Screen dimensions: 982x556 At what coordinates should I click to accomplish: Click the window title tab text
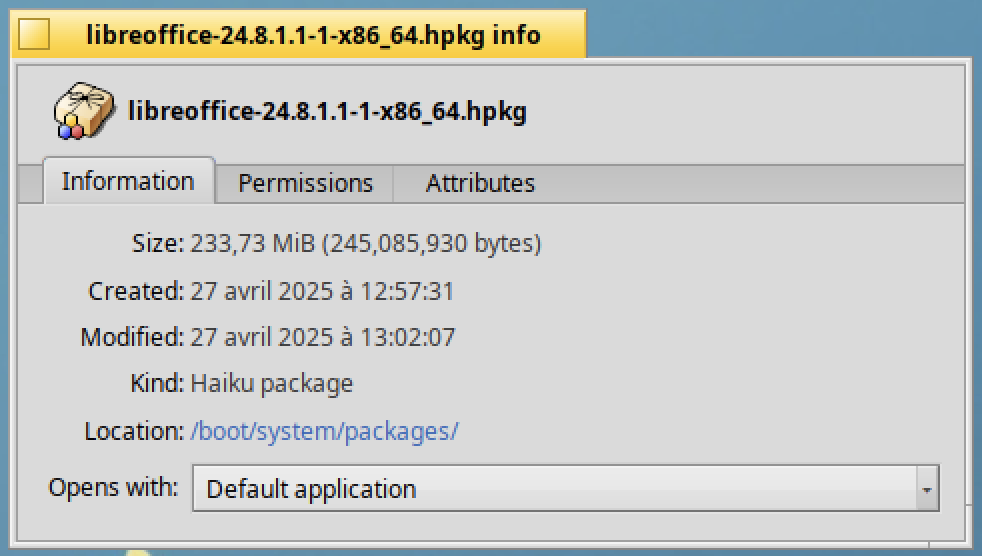pos(313,35)
